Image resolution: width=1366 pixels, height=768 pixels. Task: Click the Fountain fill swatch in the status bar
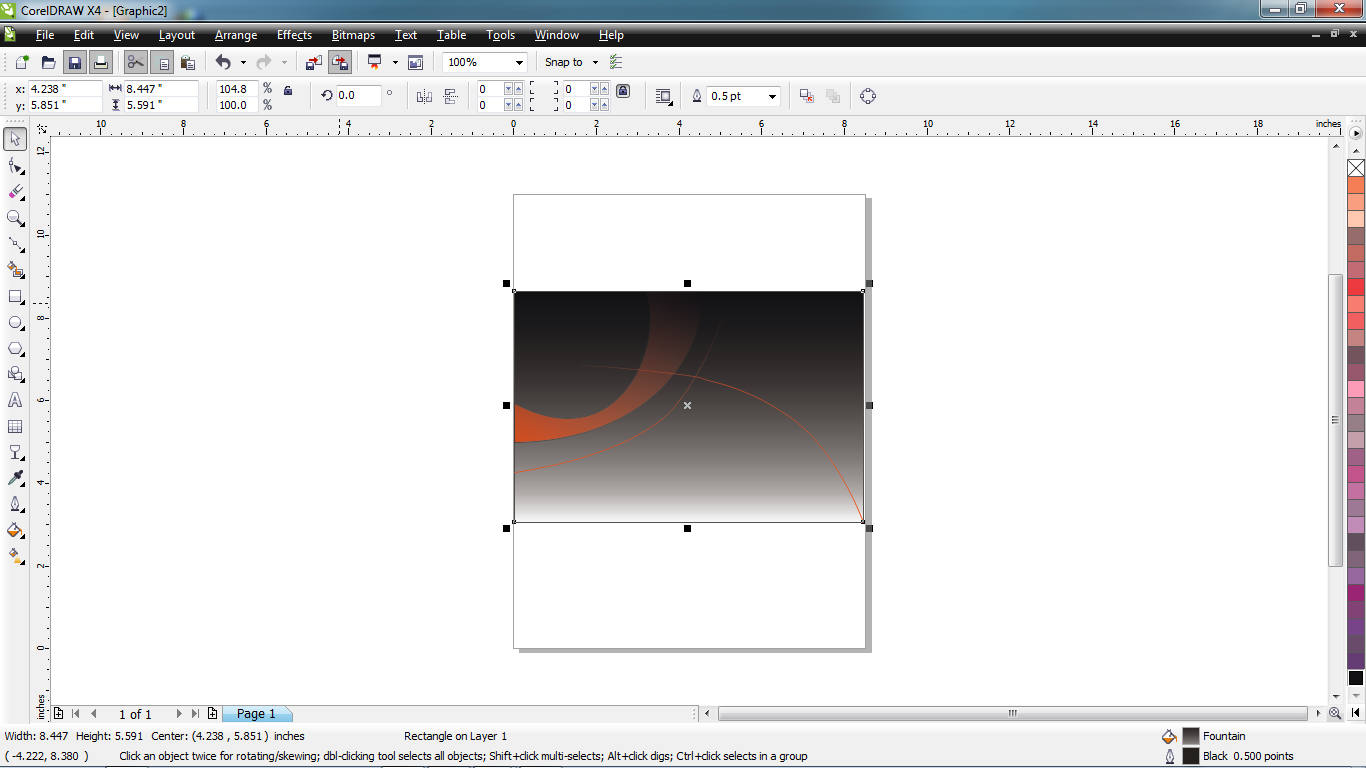(x=1191, y=736)
